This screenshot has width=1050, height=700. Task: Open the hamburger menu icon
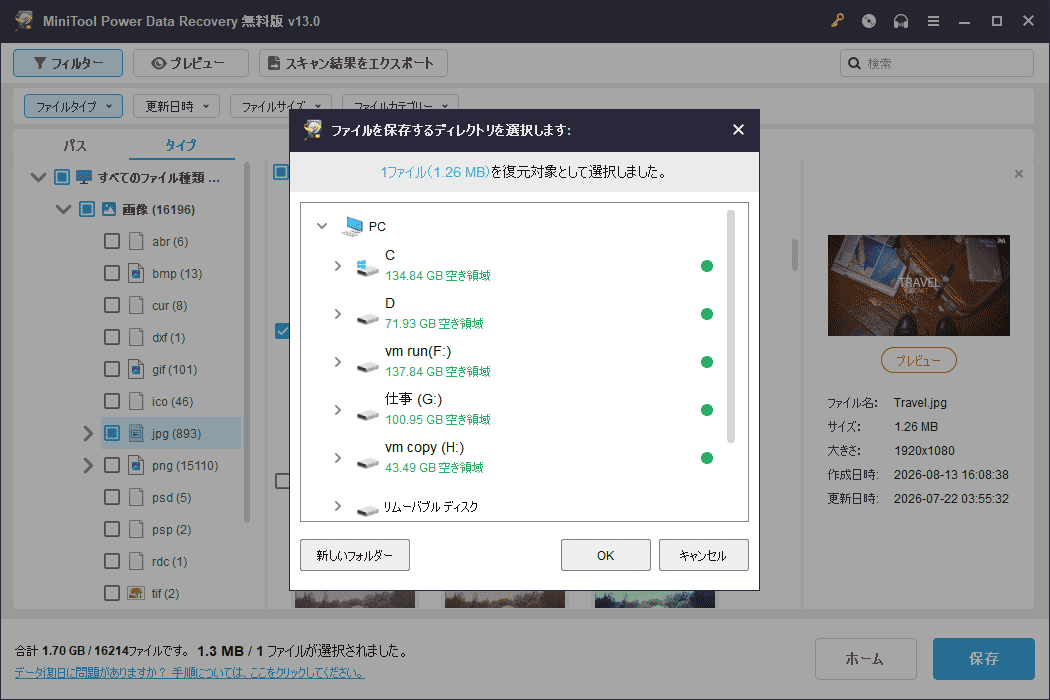(x=933, y=21)
